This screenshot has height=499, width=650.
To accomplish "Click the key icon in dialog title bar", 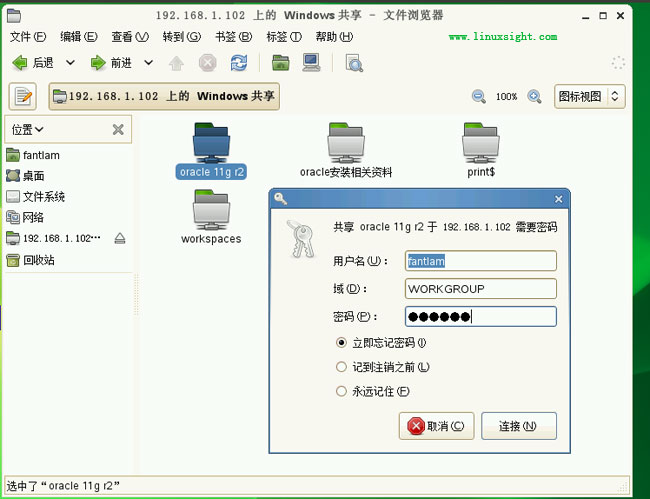I will pos(280,199).
